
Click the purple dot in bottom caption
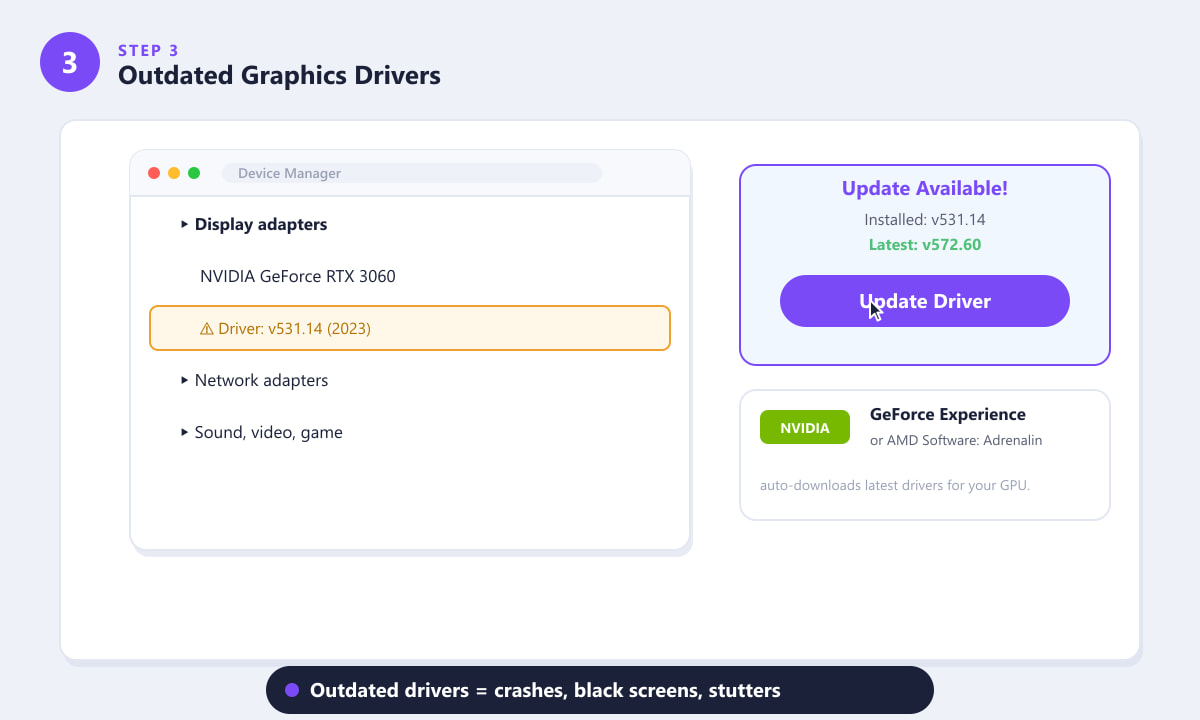coord(292,690)
